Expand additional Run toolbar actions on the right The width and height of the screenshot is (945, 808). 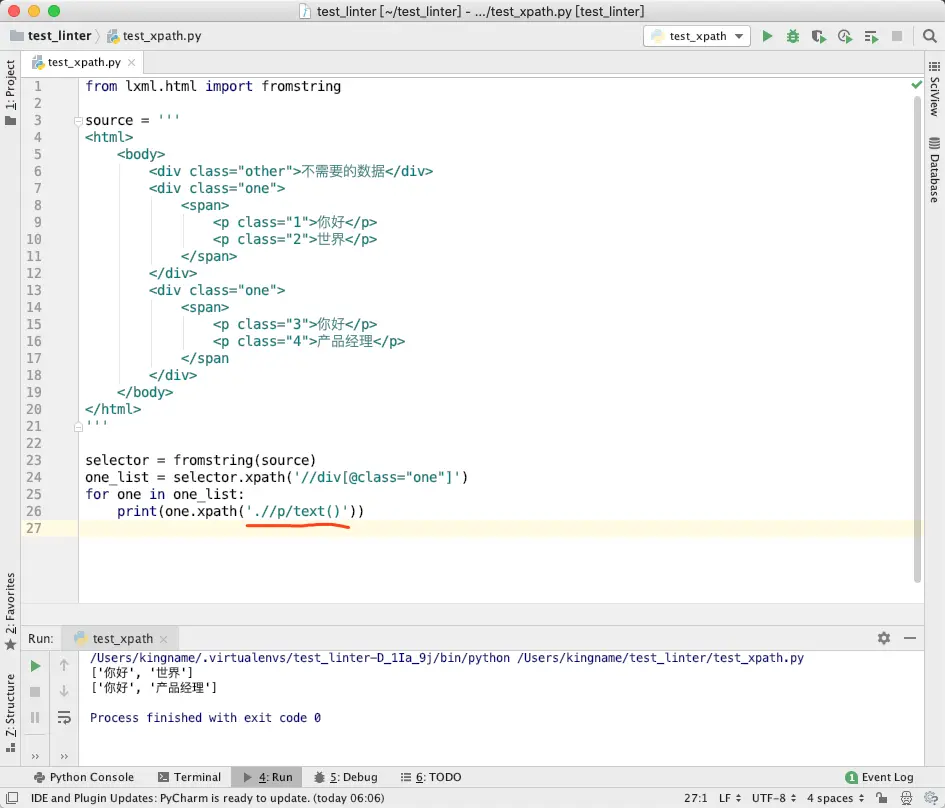(x=64, y=756)
